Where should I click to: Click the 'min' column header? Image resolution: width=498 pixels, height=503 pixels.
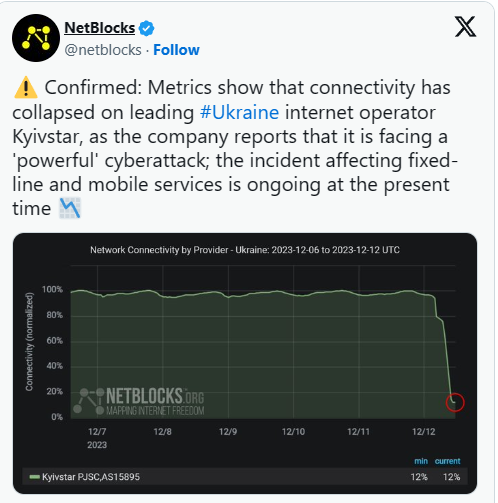(x=421, y=461)
